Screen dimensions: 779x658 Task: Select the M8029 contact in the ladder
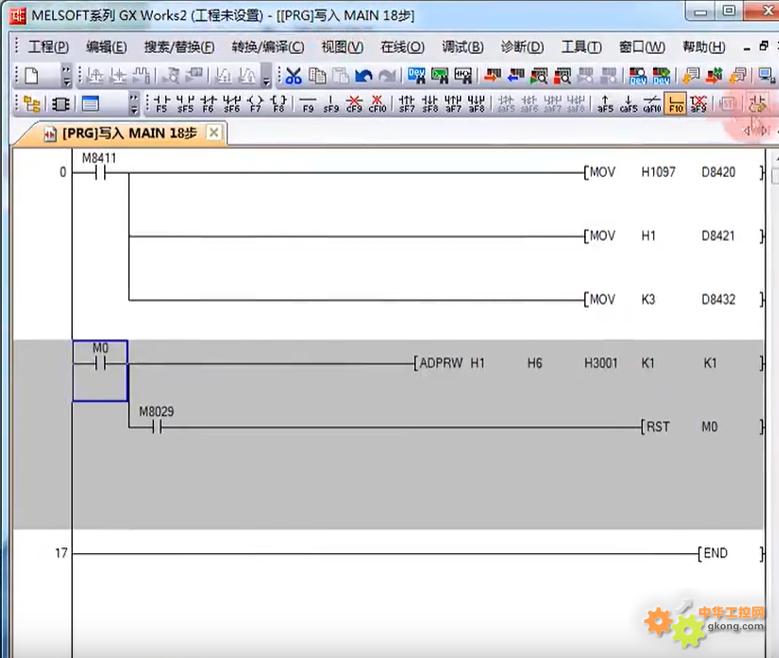point(155,427)
